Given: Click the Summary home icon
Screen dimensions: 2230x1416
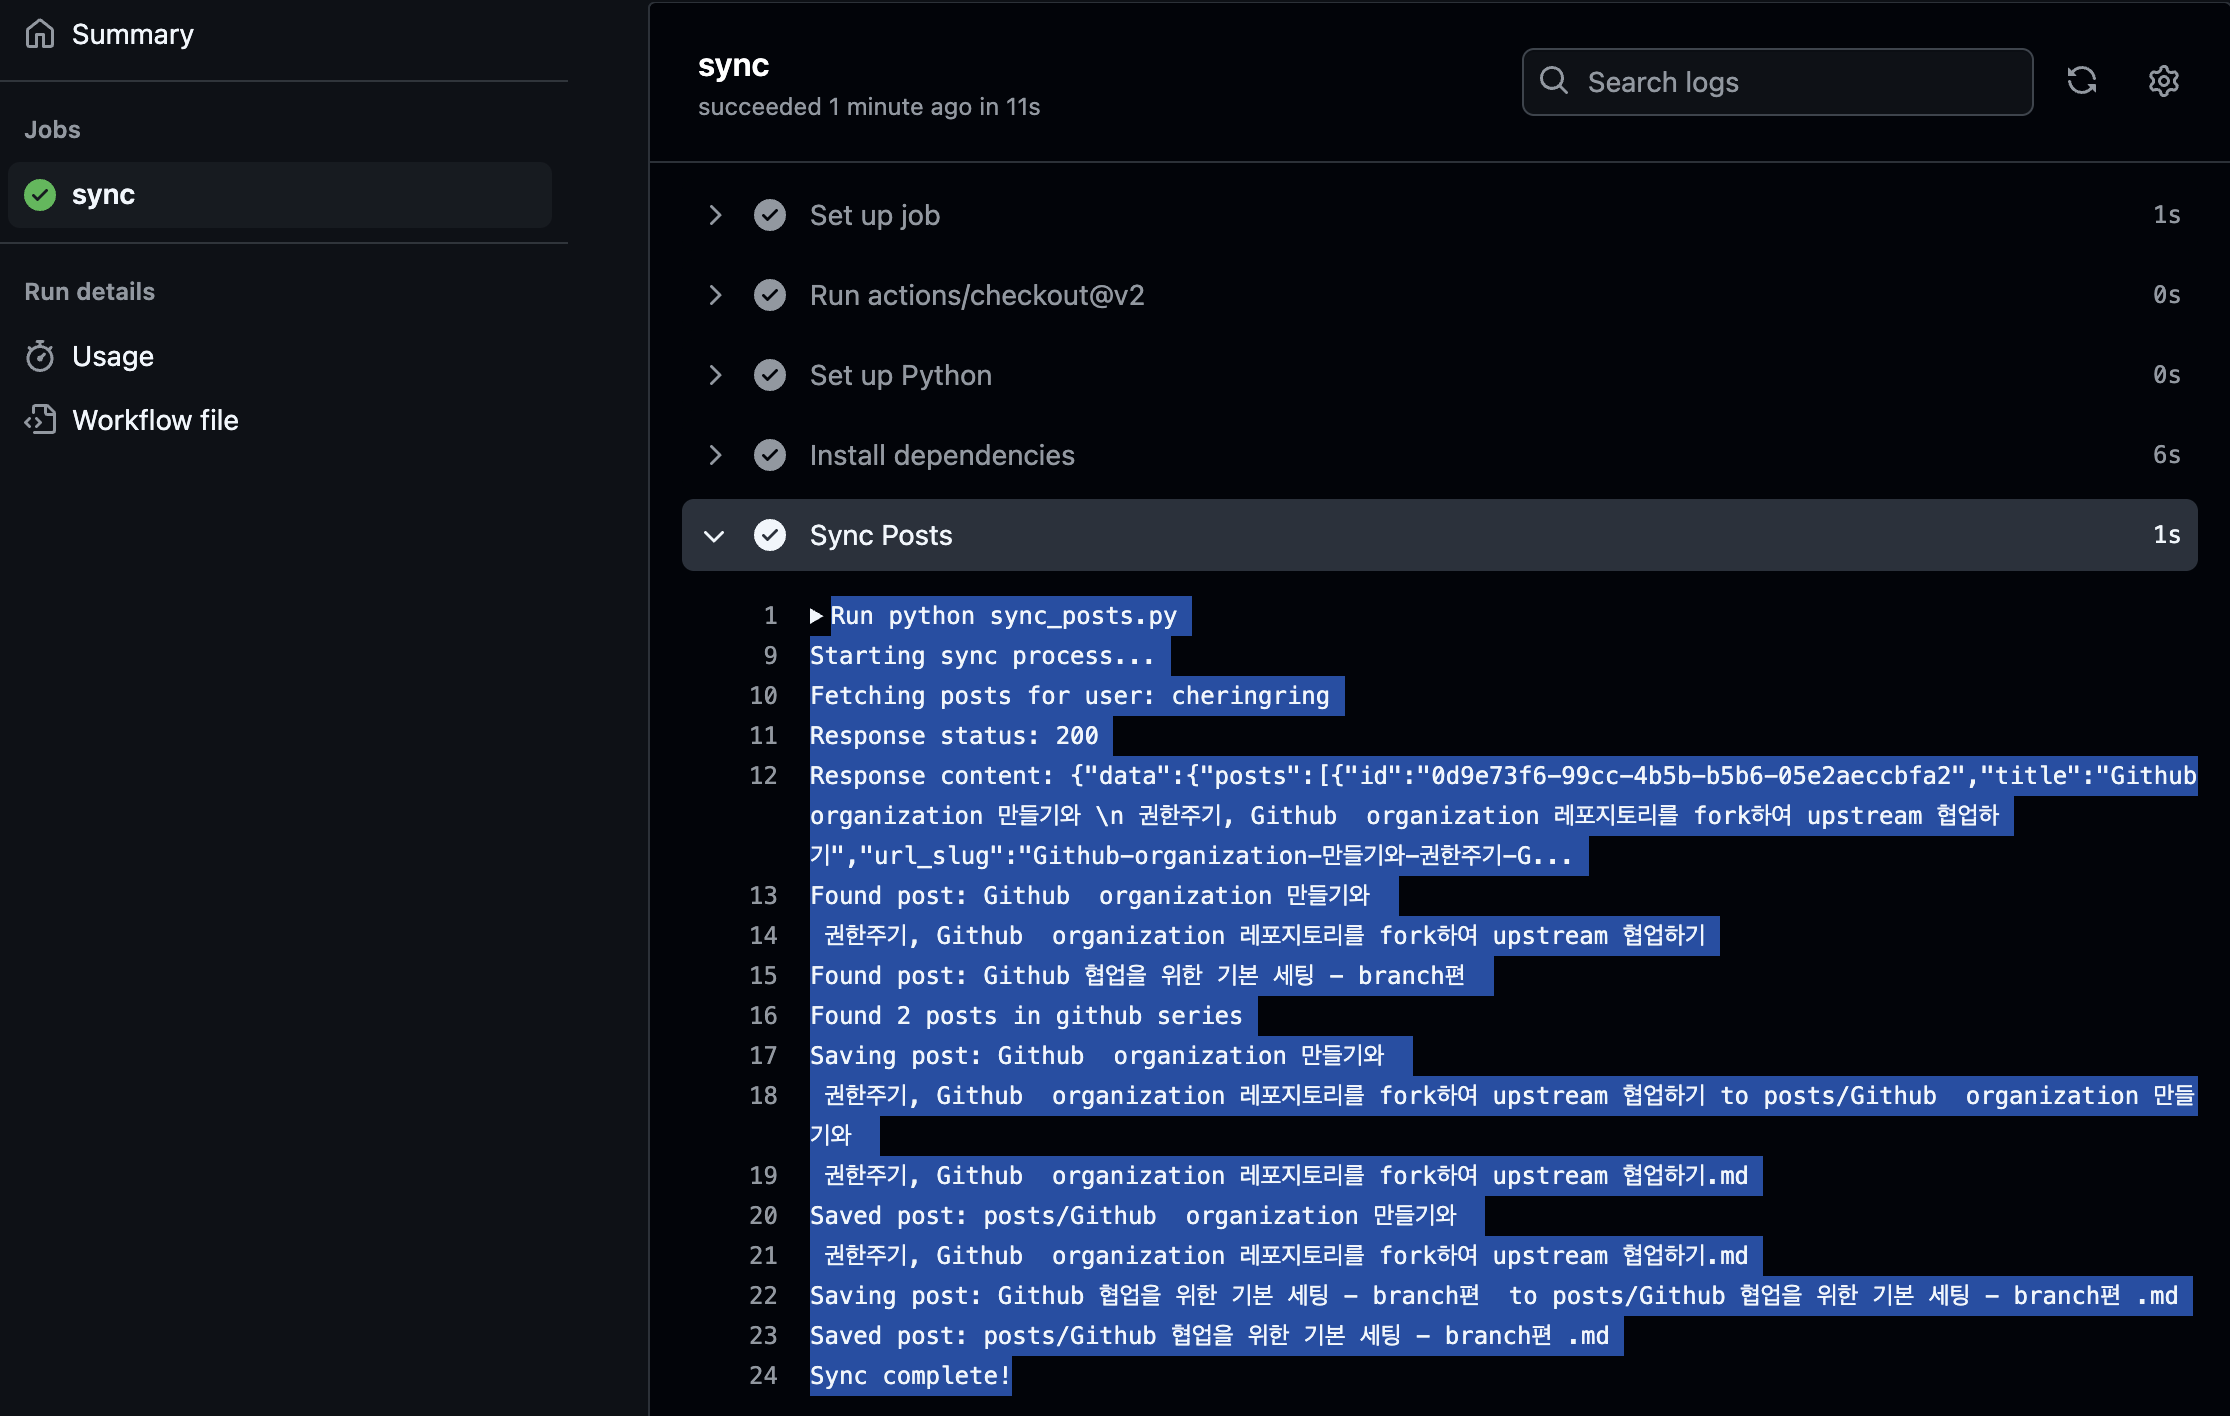Looking at the screenshot, I should point(40,34).
